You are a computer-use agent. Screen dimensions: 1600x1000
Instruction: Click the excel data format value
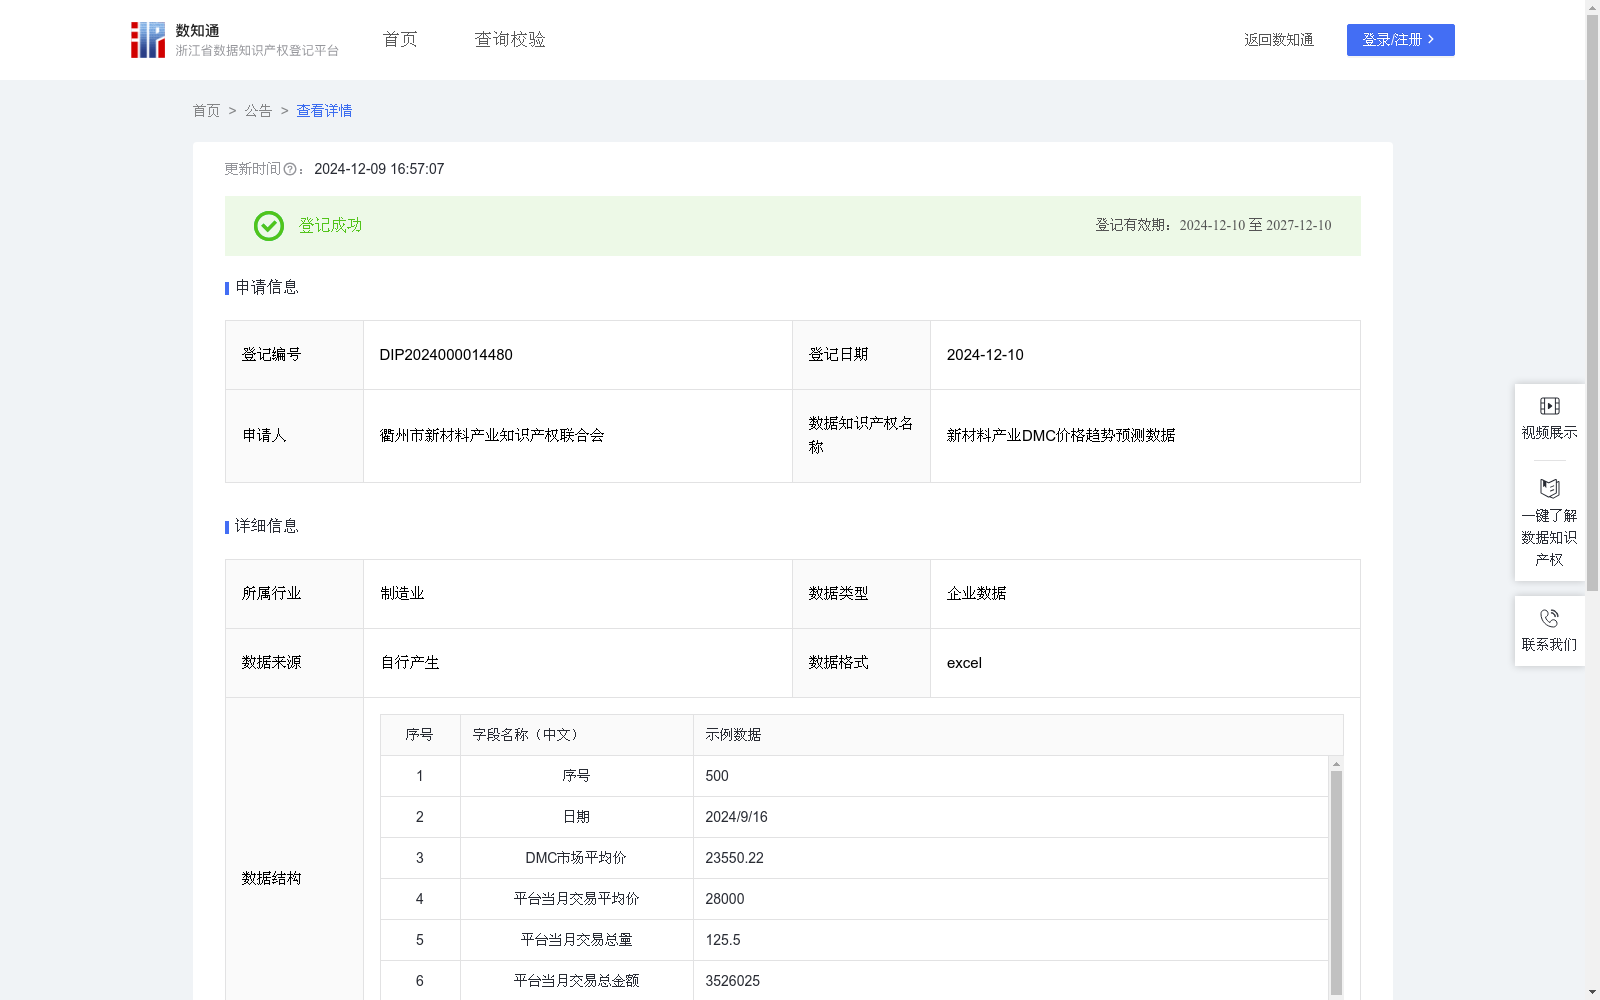tap(964, 662)
